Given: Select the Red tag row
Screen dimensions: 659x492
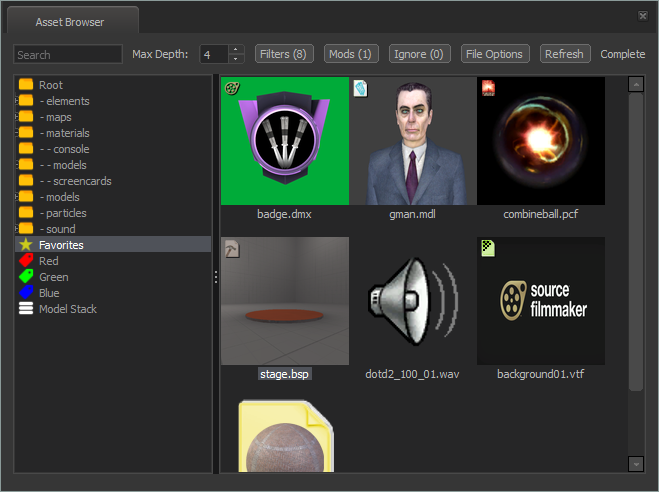Looking at the screenshot, I should [113, 261].
